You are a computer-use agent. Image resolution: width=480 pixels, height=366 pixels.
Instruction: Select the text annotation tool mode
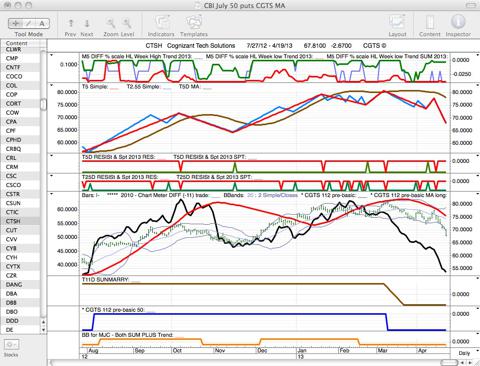[x=42, y=23]
